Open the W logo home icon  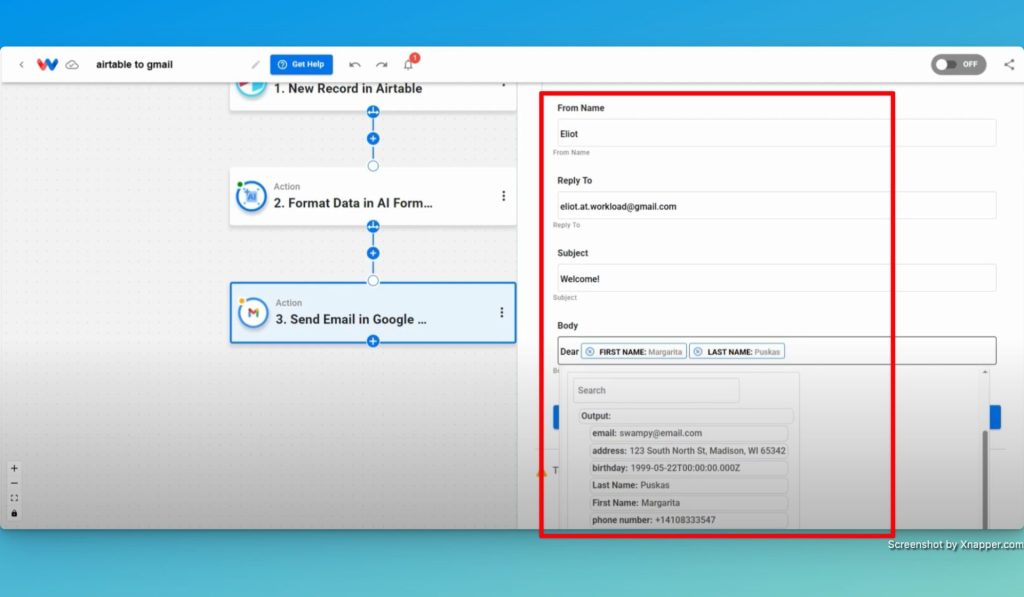coord(47,64)
